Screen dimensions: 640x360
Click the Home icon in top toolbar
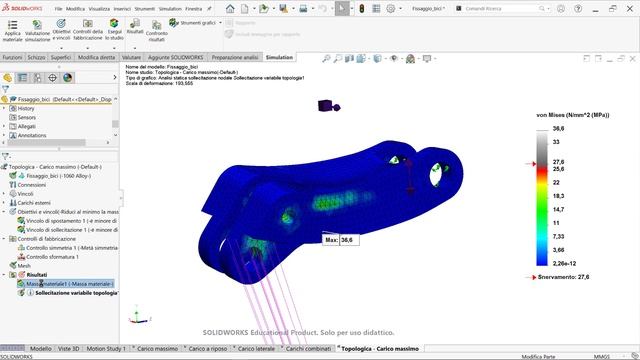[x=230, y=8]
